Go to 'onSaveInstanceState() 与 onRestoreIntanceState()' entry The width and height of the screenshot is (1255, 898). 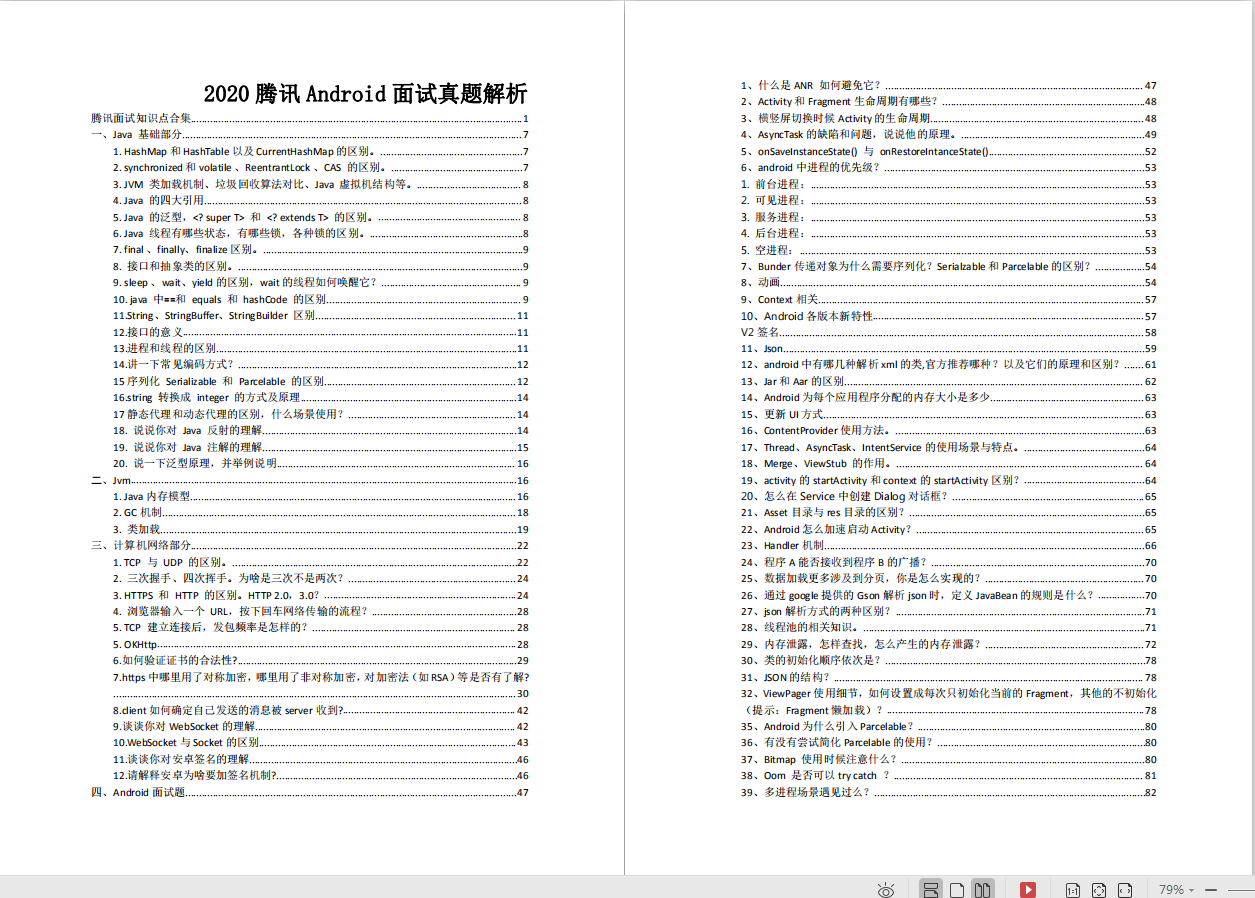949,151
